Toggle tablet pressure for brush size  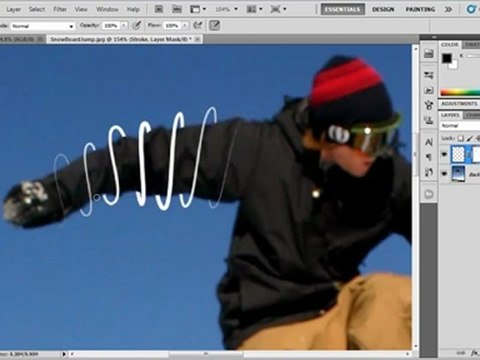(214, 25)
